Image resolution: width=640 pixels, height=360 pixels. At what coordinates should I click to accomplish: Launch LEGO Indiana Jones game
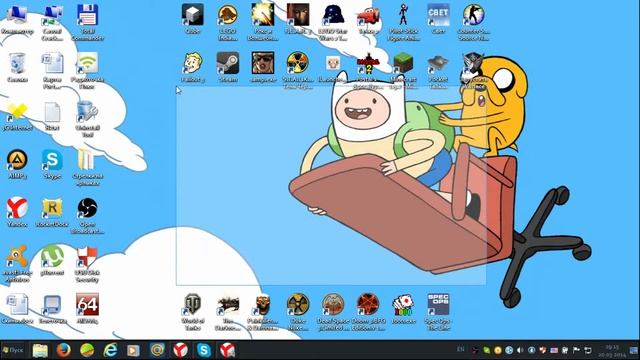pos(228,22)
